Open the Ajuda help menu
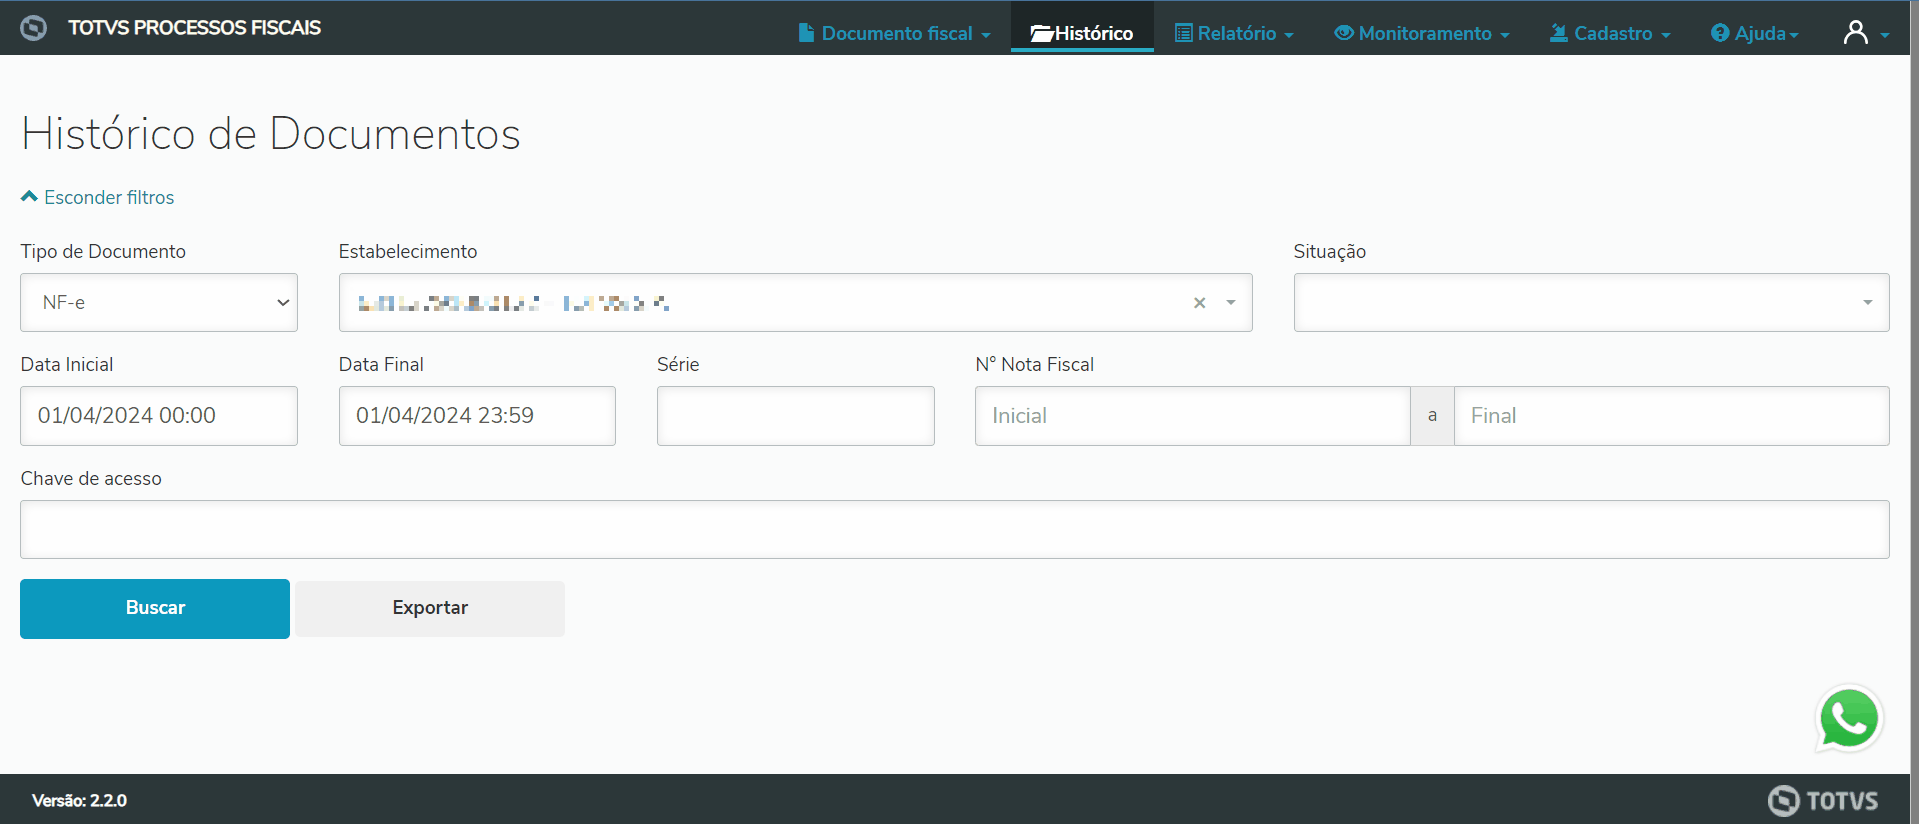Viewport: 1919px width, 824px height. pyautogui.click(x=1755, y=33)
